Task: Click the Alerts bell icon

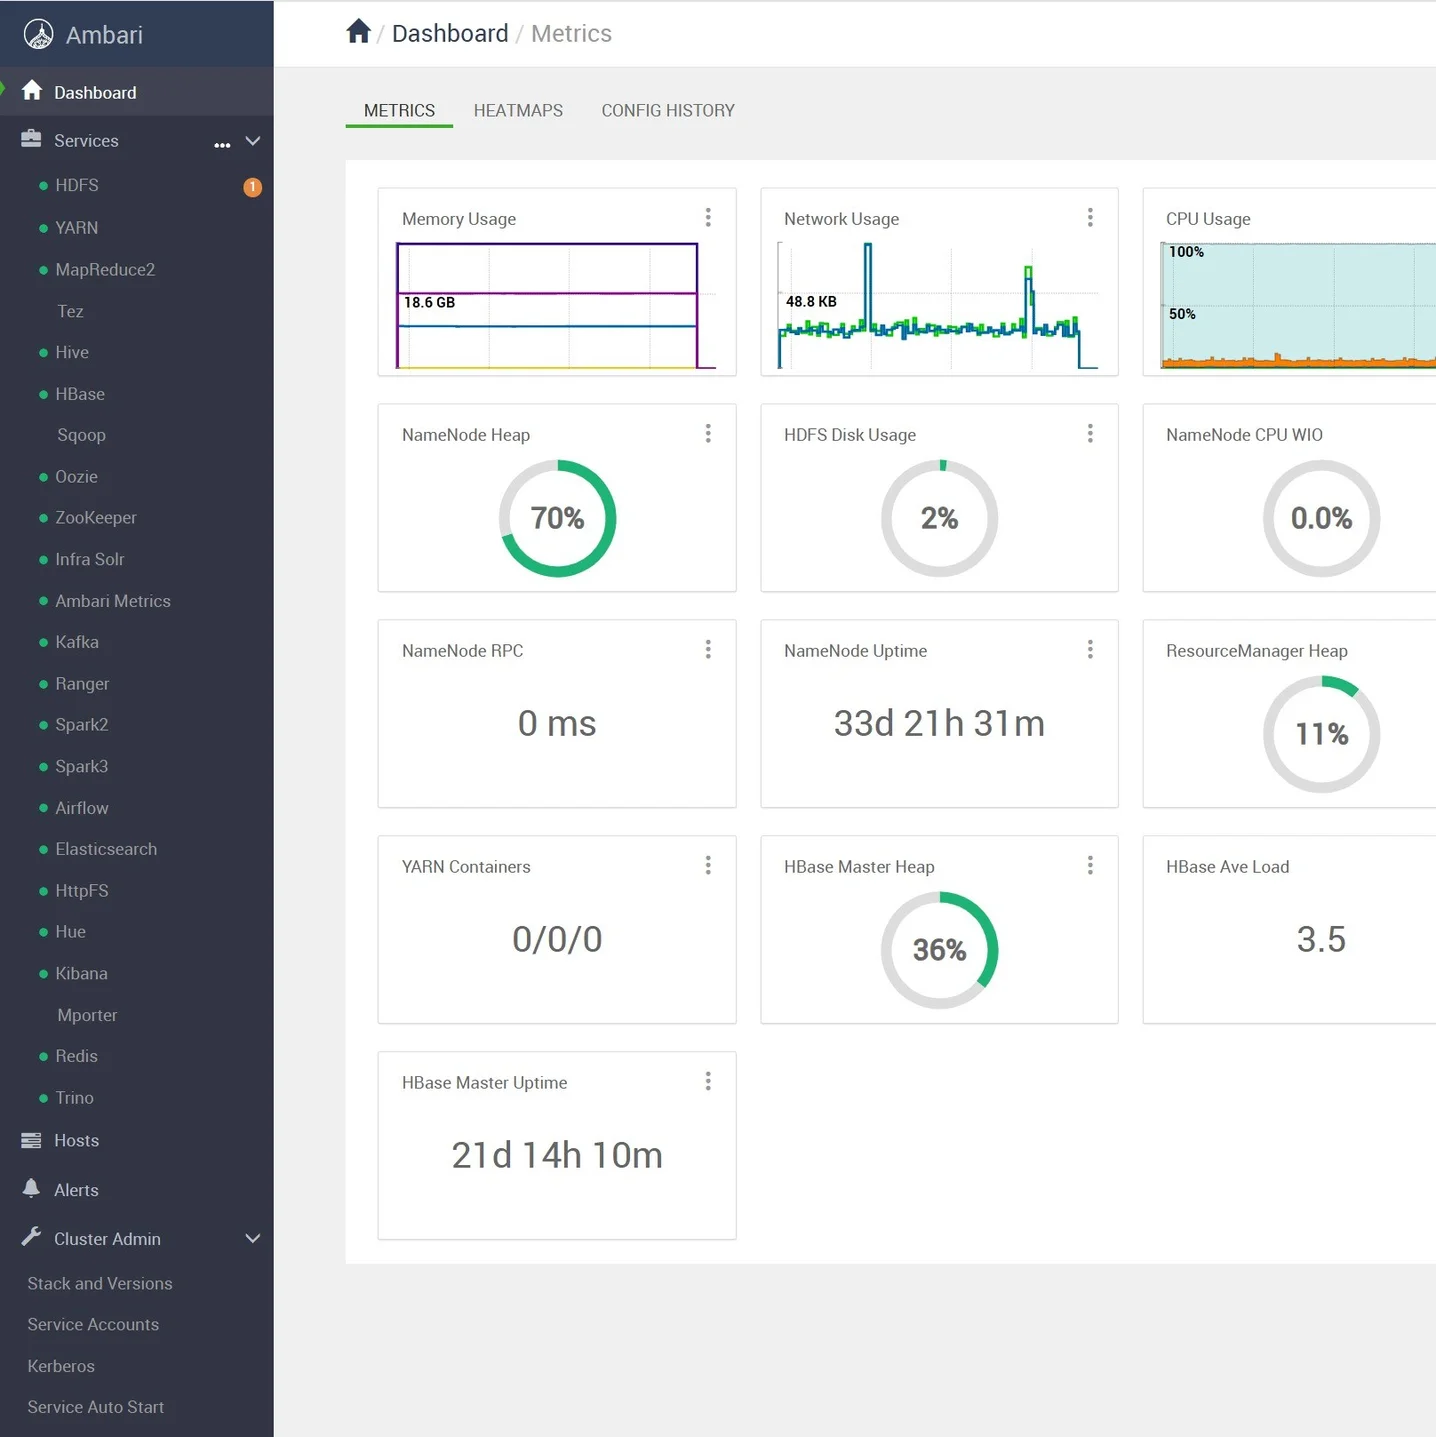Action: point(31,1188)
